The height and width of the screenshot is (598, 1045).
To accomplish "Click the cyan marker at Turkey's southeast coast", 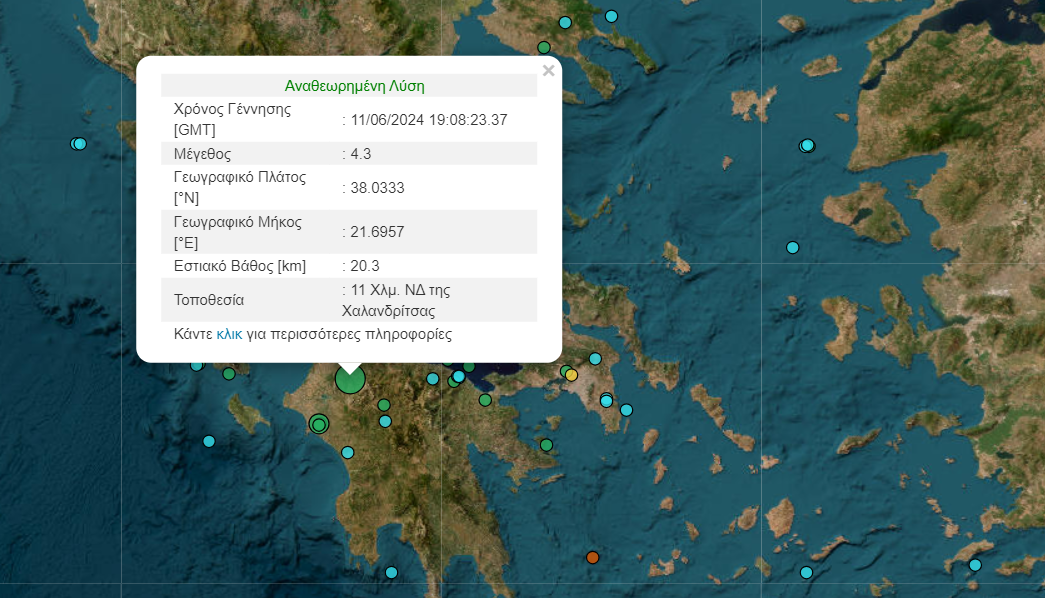I will coord(975,565).
